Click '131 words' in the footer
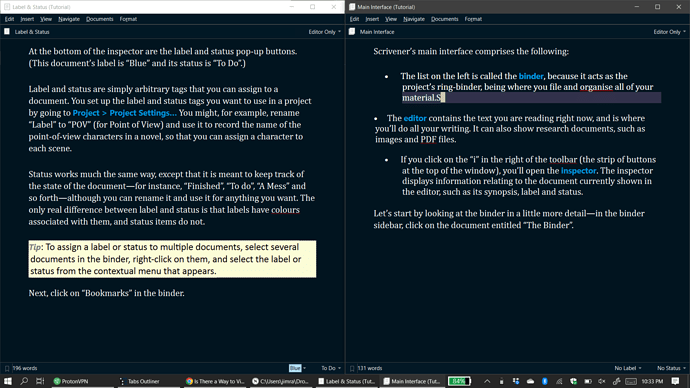This screenshot has width=690, height=388. pyautogui.click(x=370, y=368)
